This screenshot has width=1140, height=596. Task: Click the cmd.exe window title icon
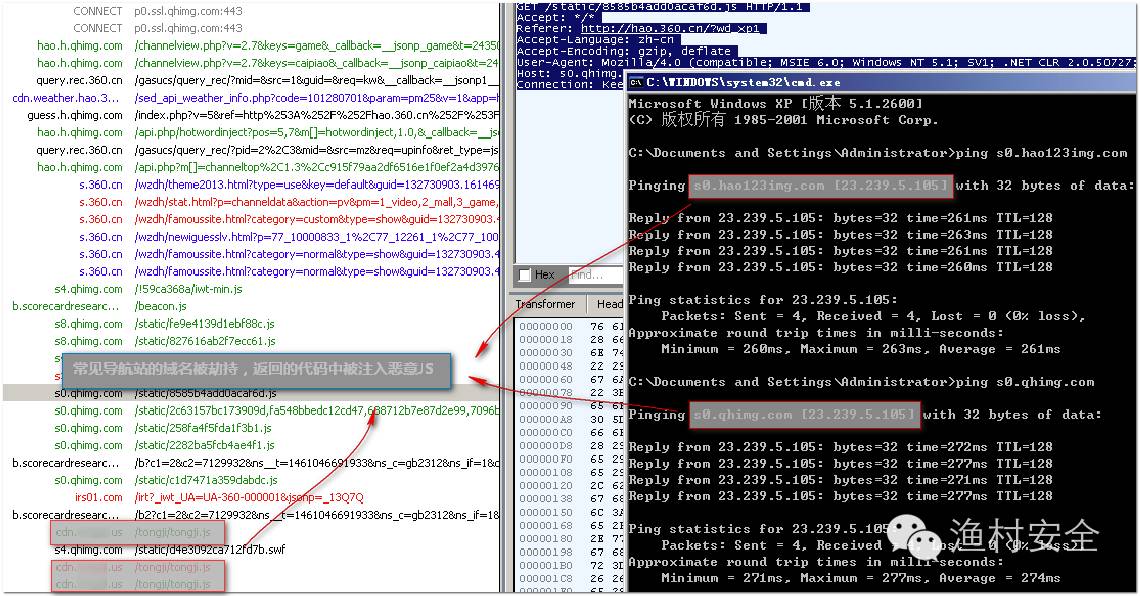636,82
